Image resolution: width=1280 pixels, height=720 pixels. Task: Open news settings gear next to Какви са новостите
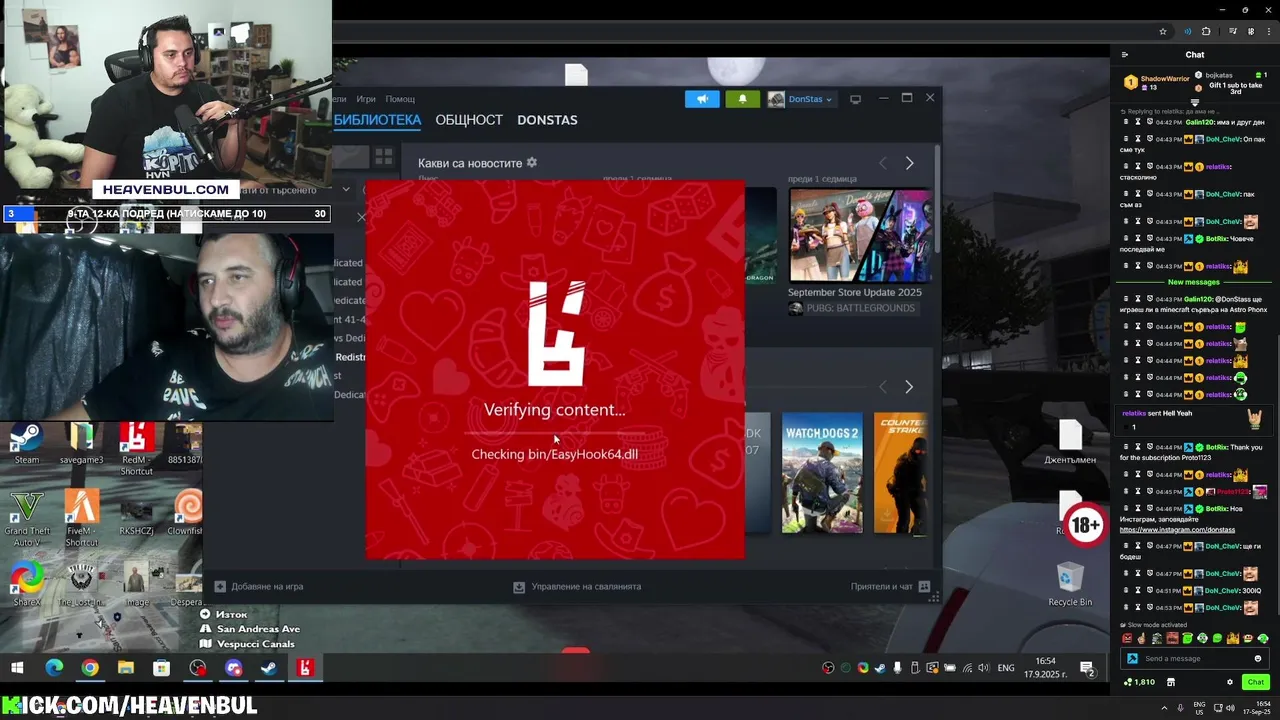(x=532, y=162)
